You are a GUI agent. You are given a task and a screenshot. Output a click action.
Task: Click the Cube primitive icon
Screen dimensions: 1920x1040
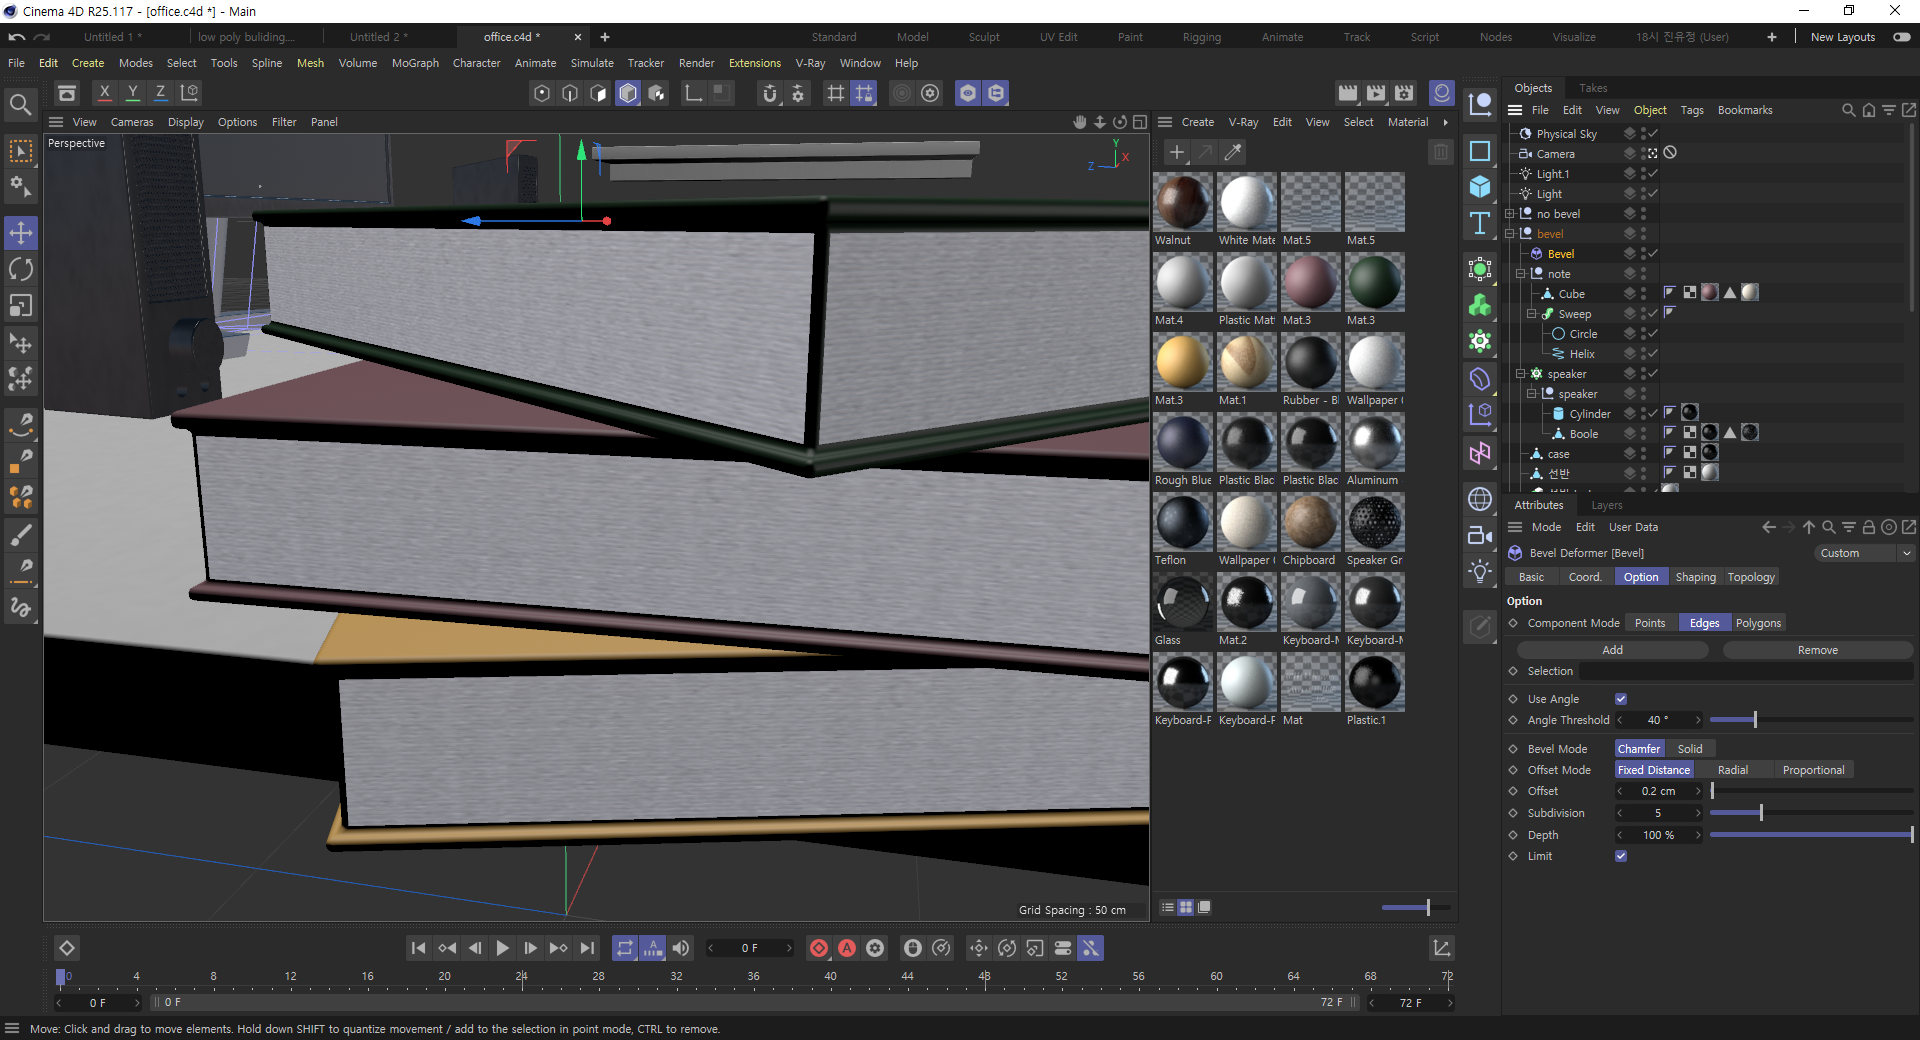tap(1480, 187)
